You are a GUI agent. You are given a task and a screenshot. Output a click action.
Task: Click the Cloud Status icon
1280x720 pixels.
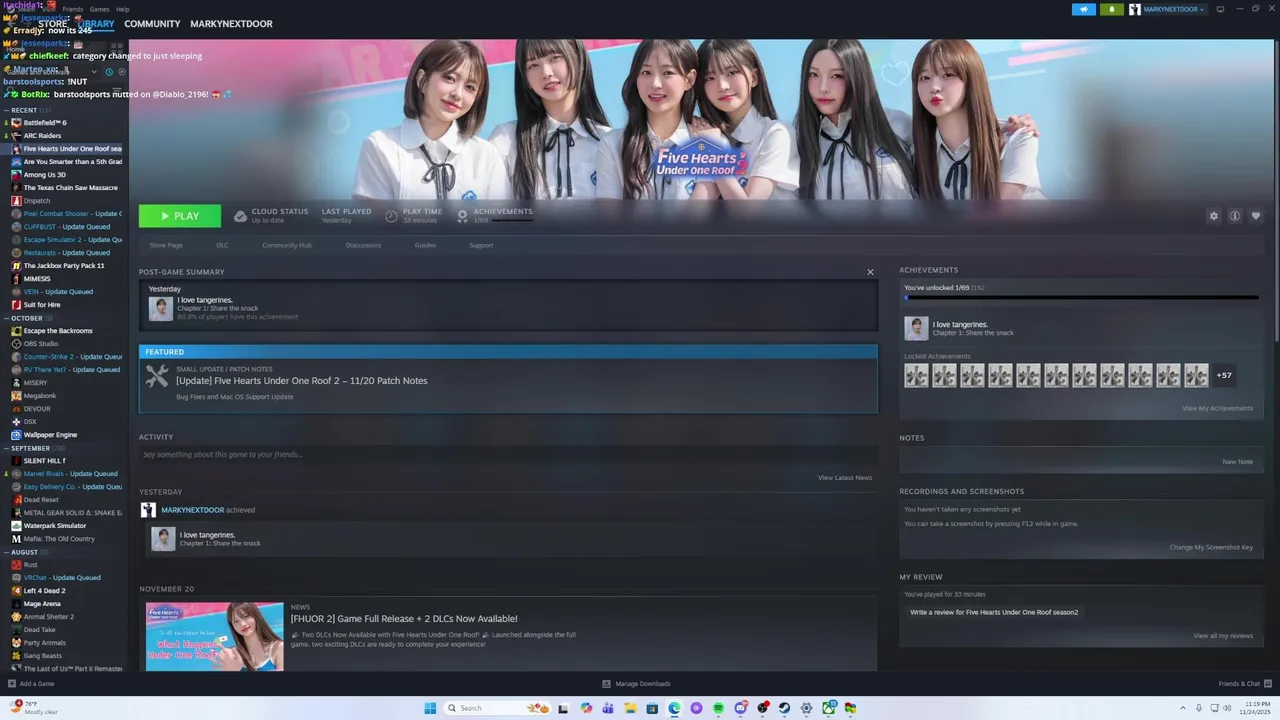click(x=240, y=216)
